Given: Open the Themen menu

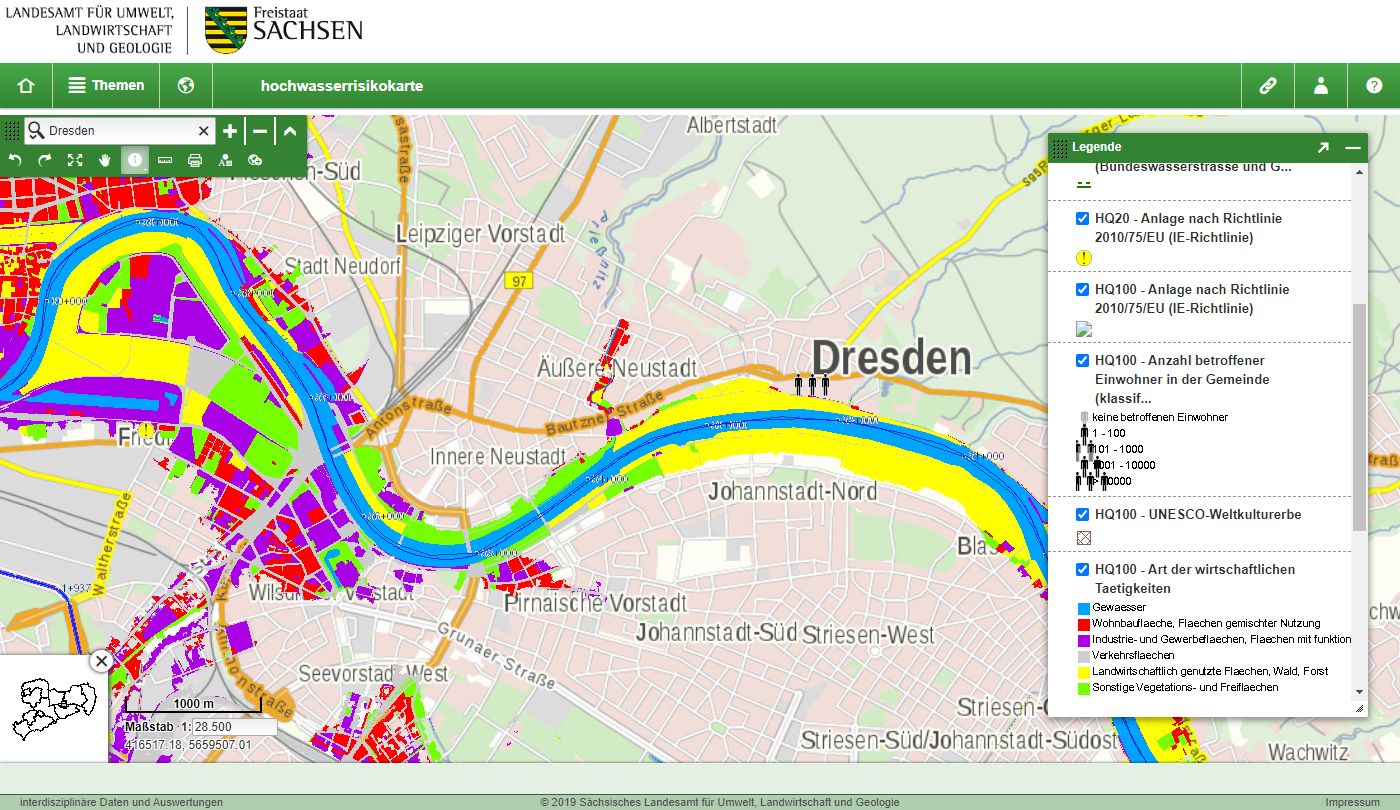Looking at the screenshot, I should point(106,86).
